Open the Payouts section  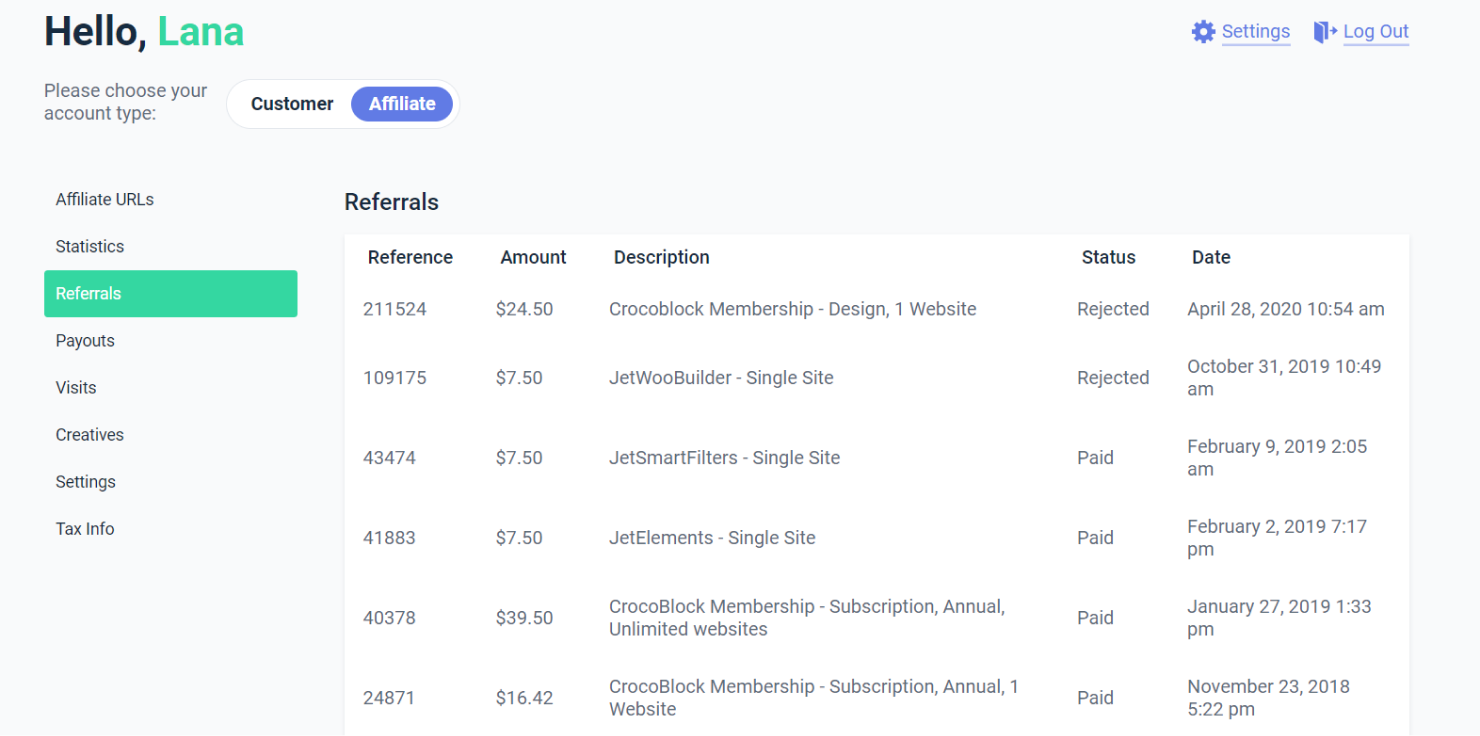85,340
